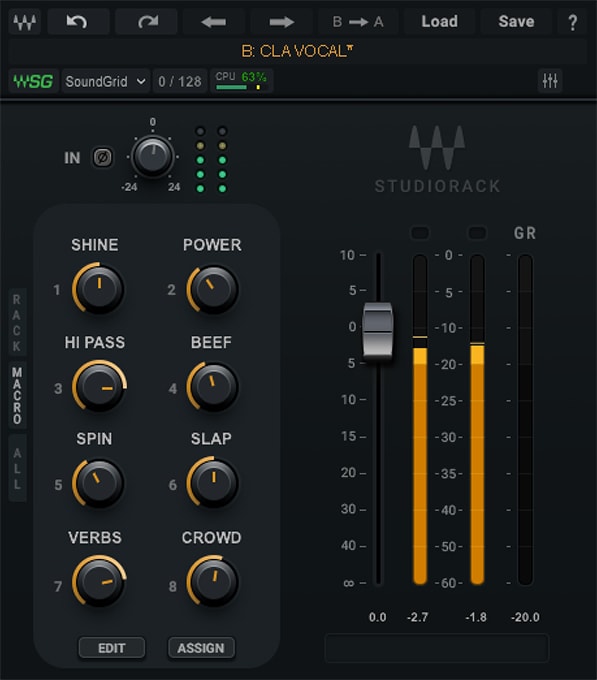Undo the last change
Image resolution: width=597 pixels, height=680 pixels.
pyautogui.click(x=78, y=22)
